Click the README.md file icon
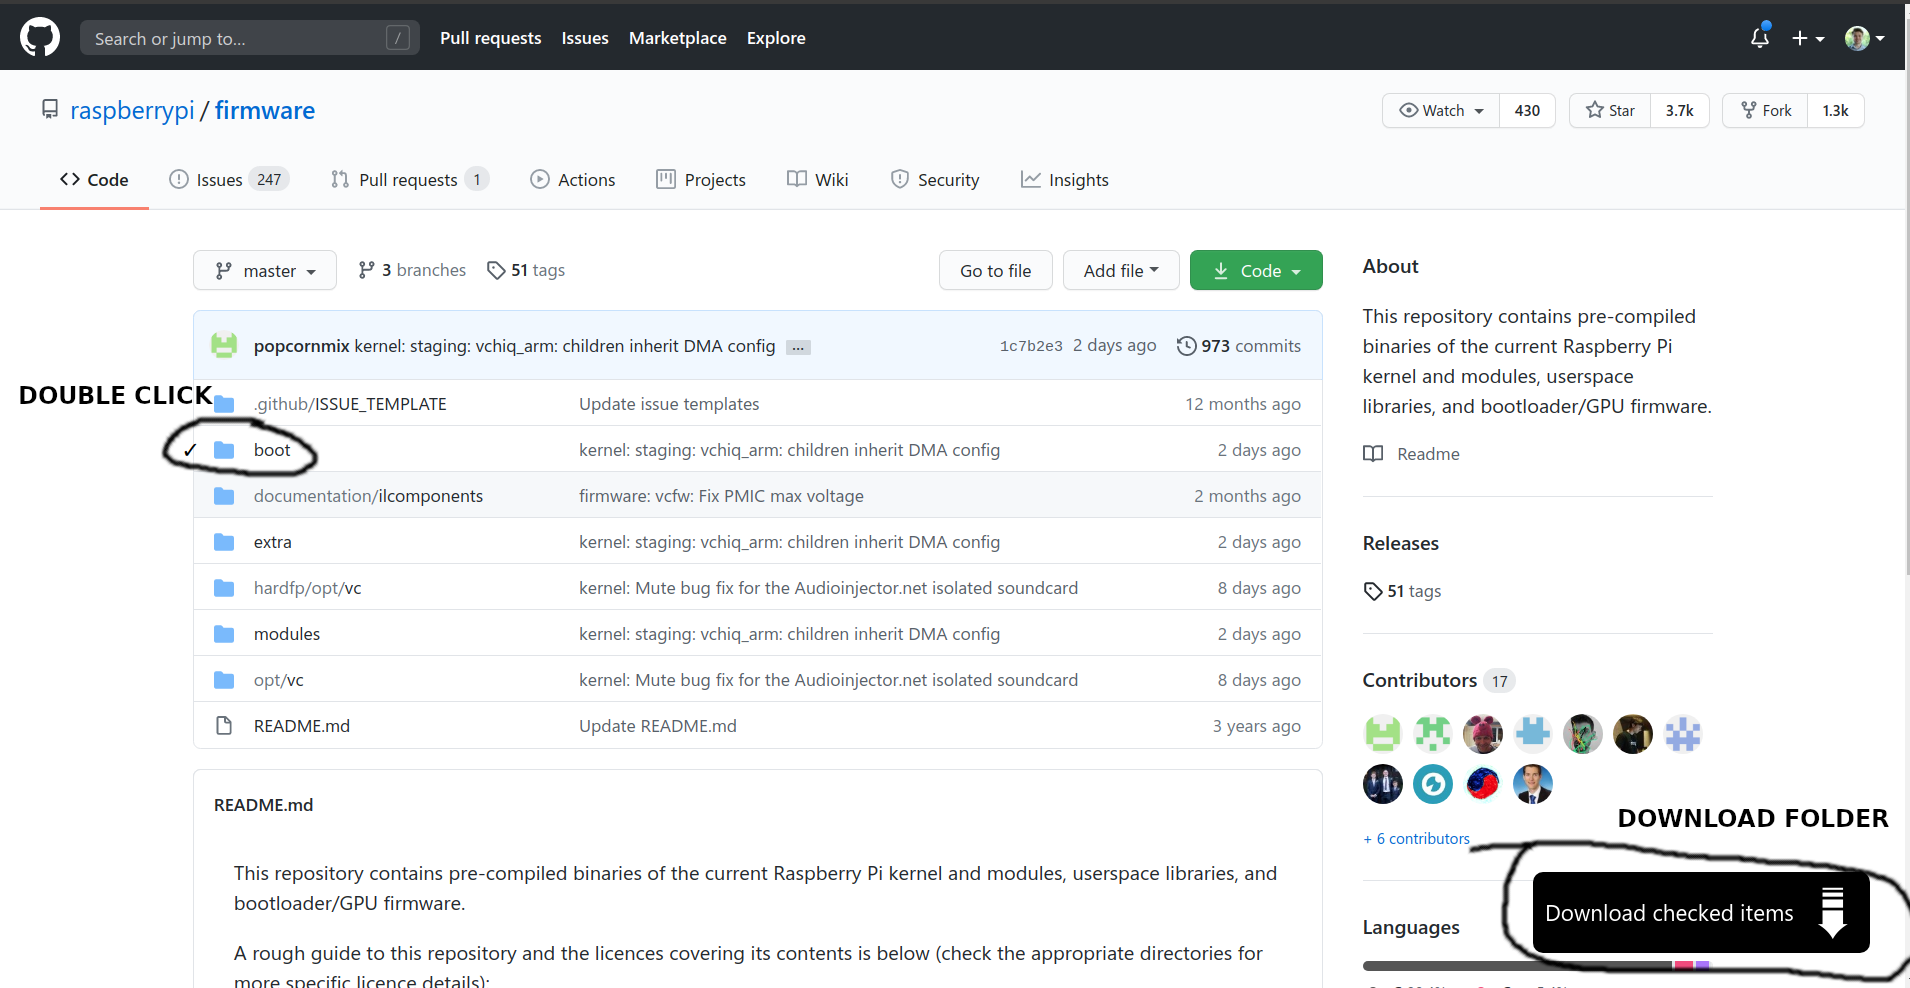The image size is (1910, 988). [x=224, y=726]
